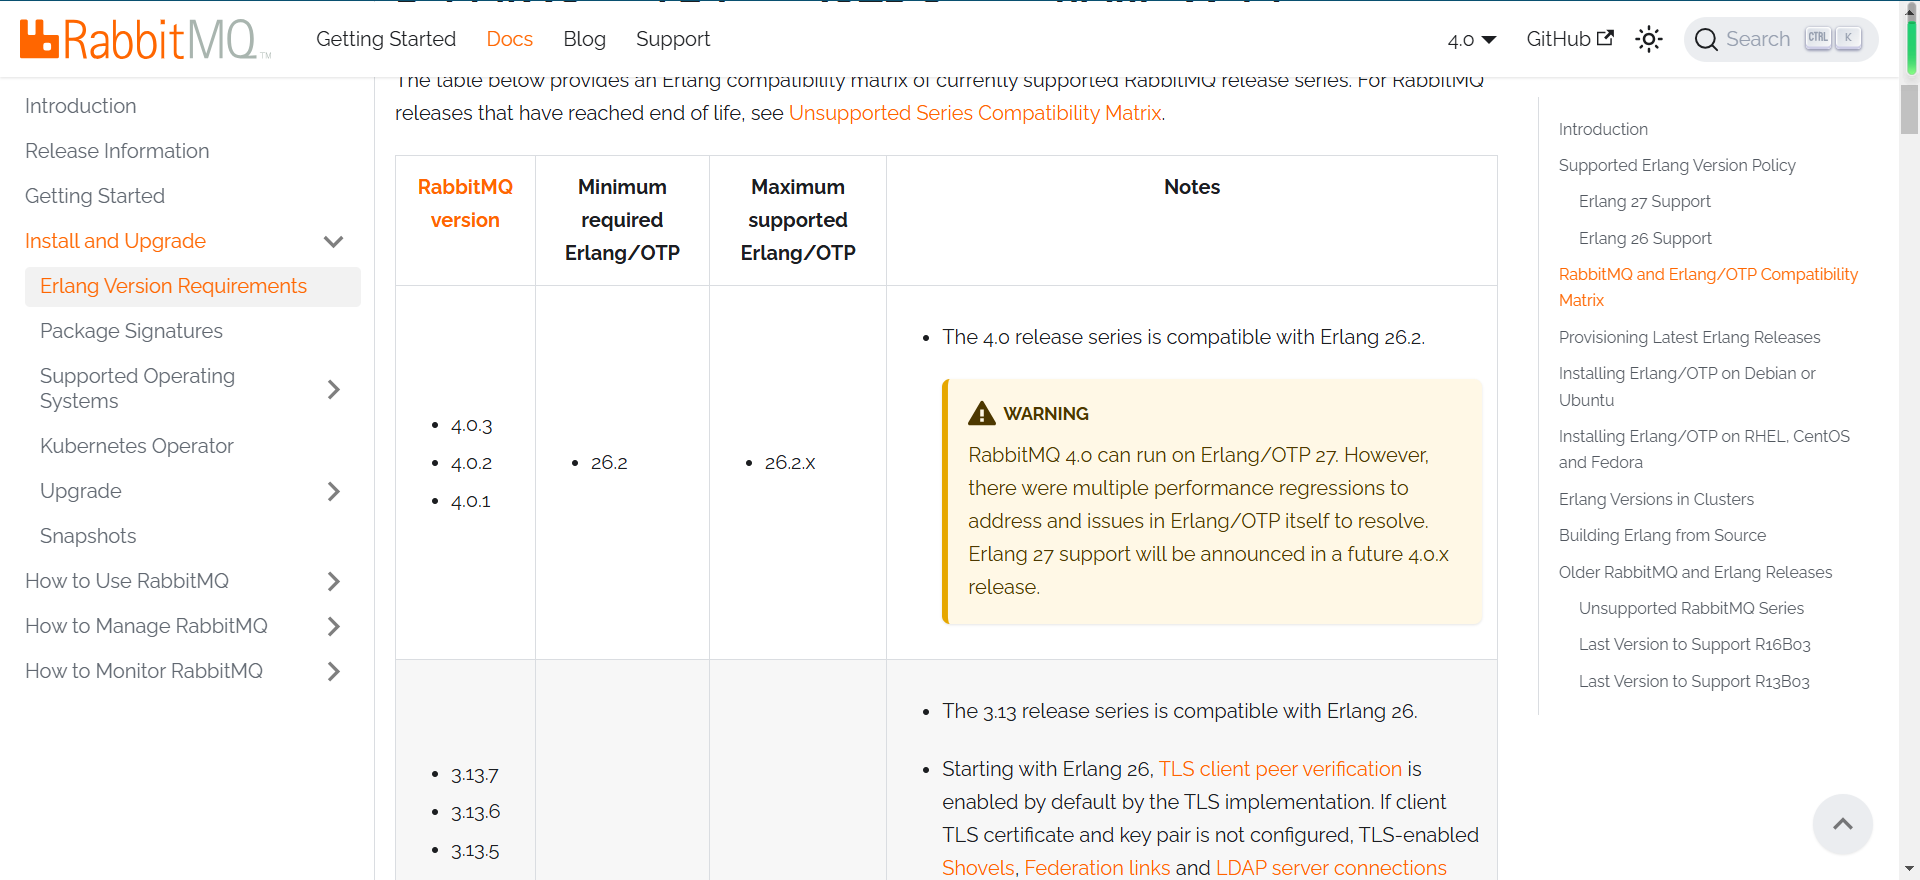Screen dimensions: 1920x880
Task: Follow Unsupported Series Compatibility Matrix link
Action: [974, 113]
